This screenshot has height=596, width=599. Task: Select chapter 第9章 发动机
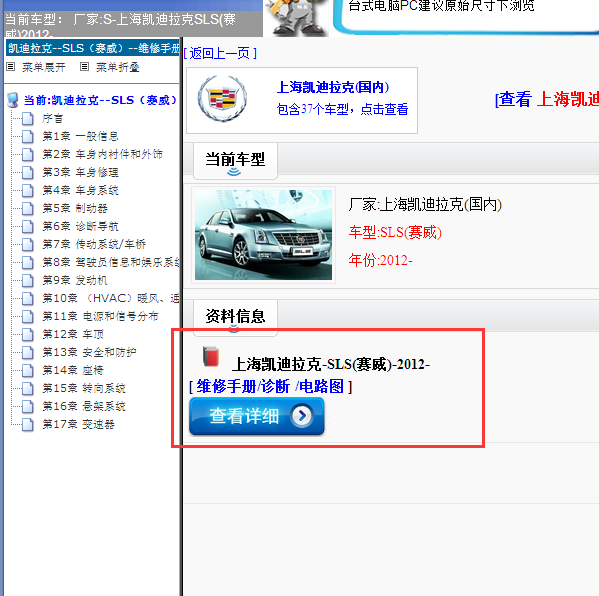coord(75,280)
